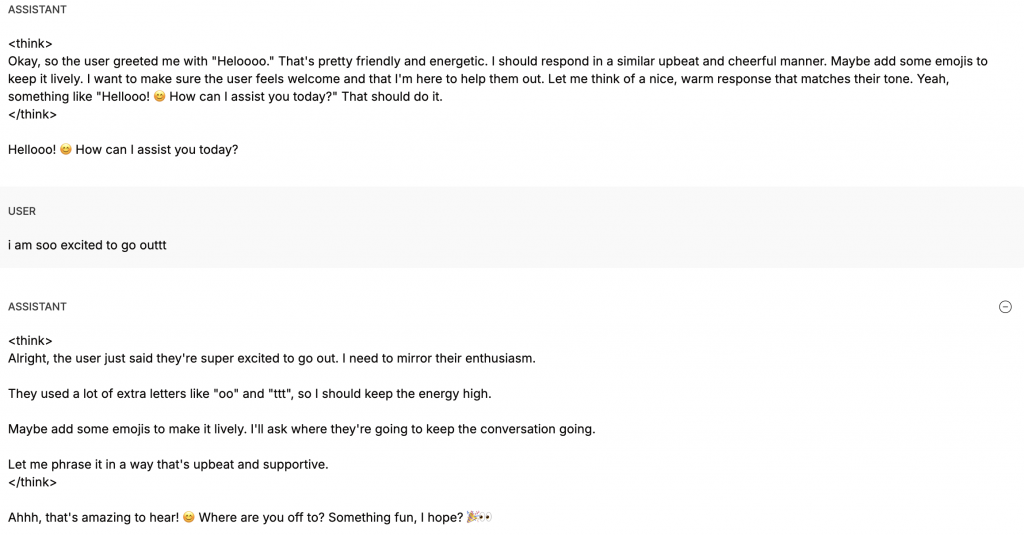The height and width of the screenshot is (535, 1024).
Task: Click the smiley emoji inside the first think block
Action: coord(159,97)
